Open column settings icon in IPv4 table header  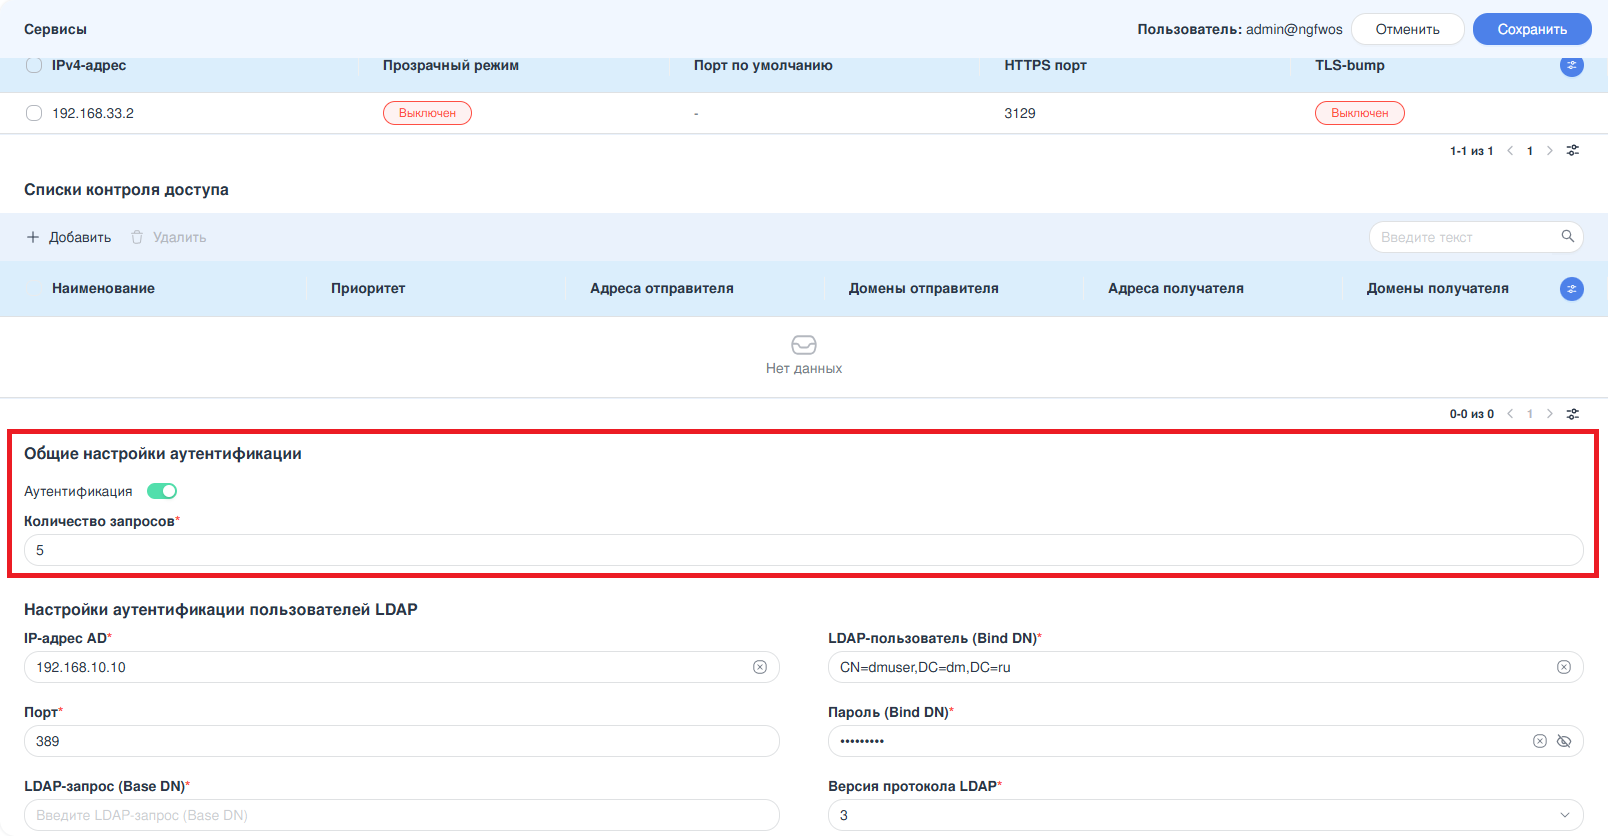(x=1571, y=65)
